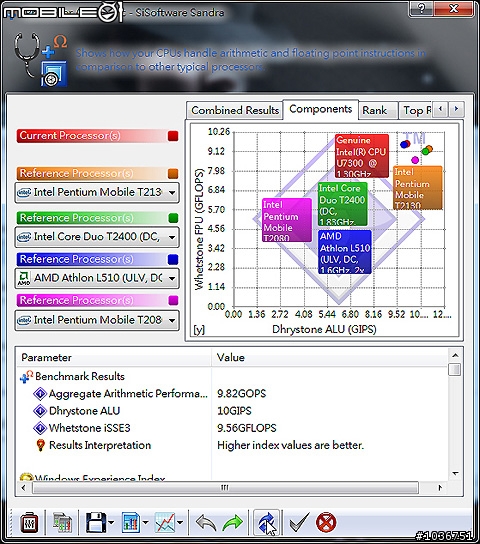Open the module options icon in the bottom toolbar
Viewport: 480px width, 544px height.
(29, 522)
